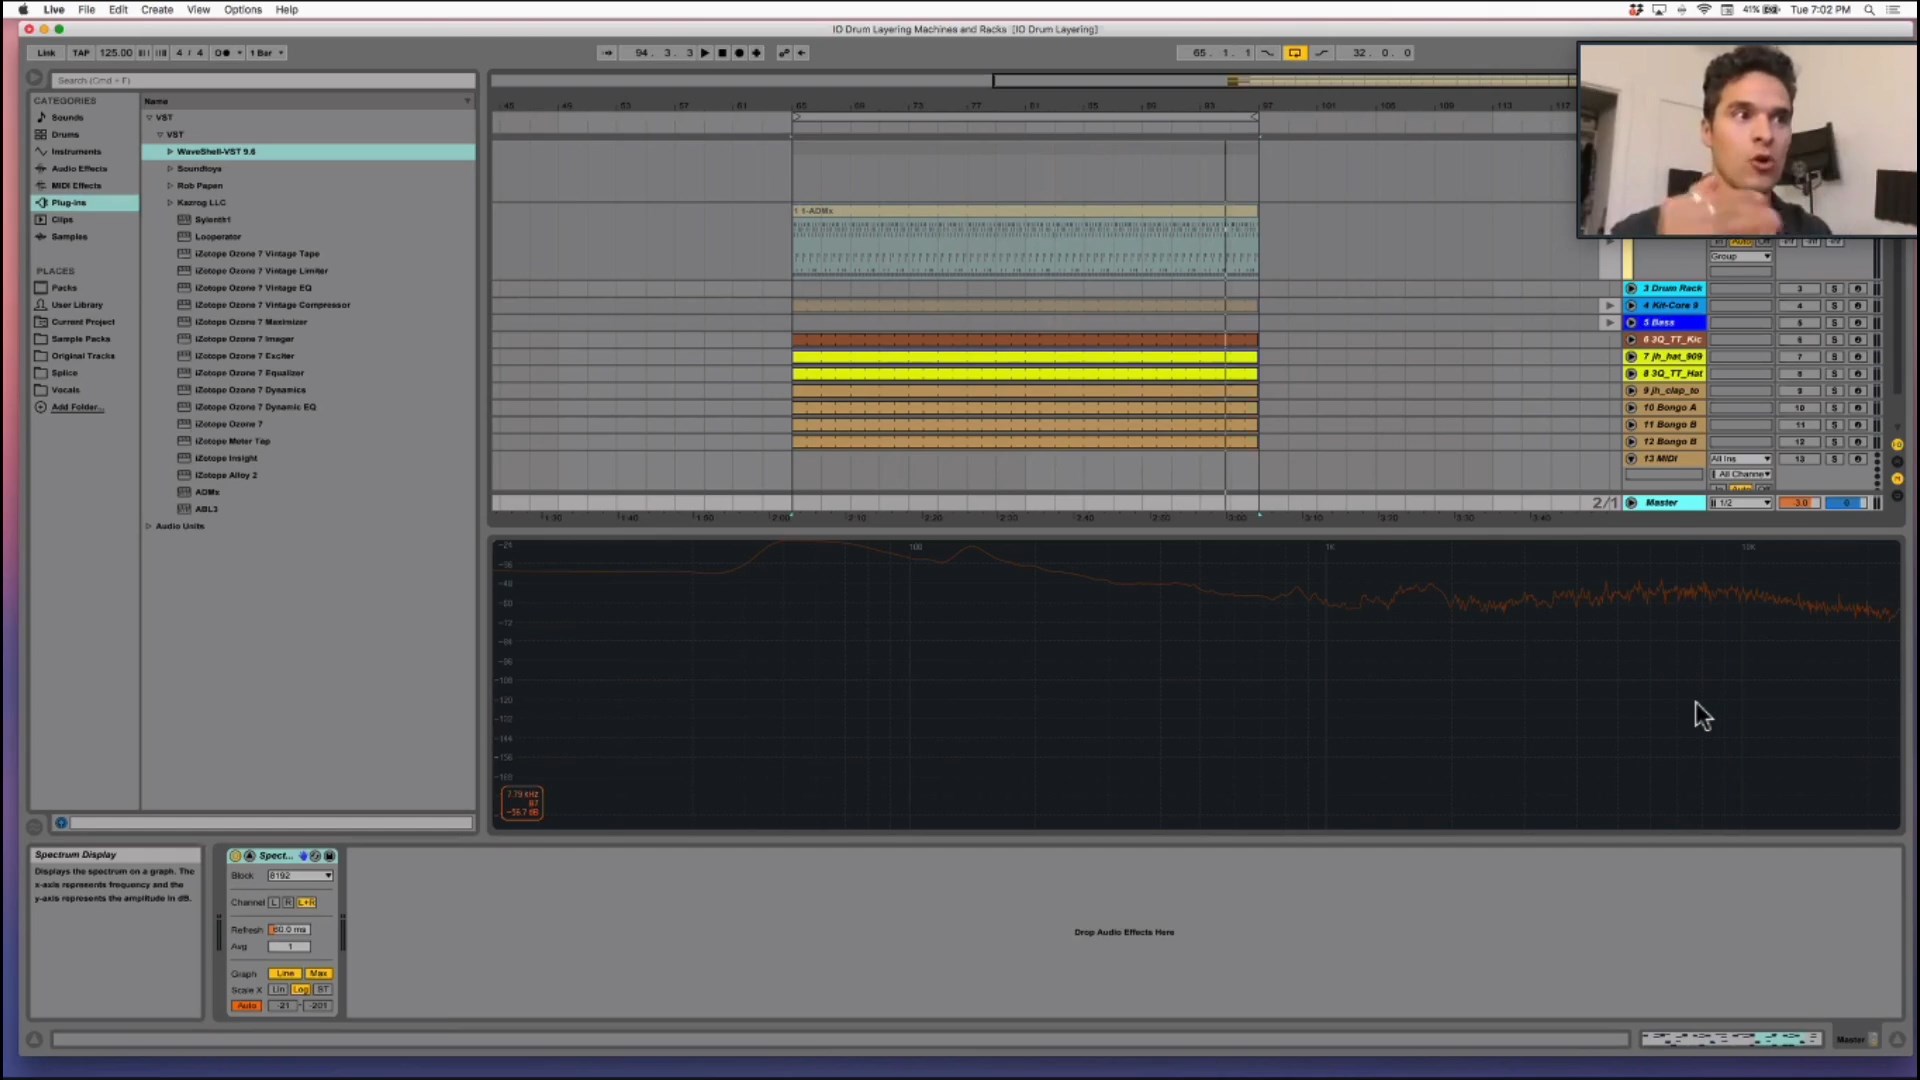
Task: Toggle the Loop switch in transport bar
Action: click(1294, 53)
